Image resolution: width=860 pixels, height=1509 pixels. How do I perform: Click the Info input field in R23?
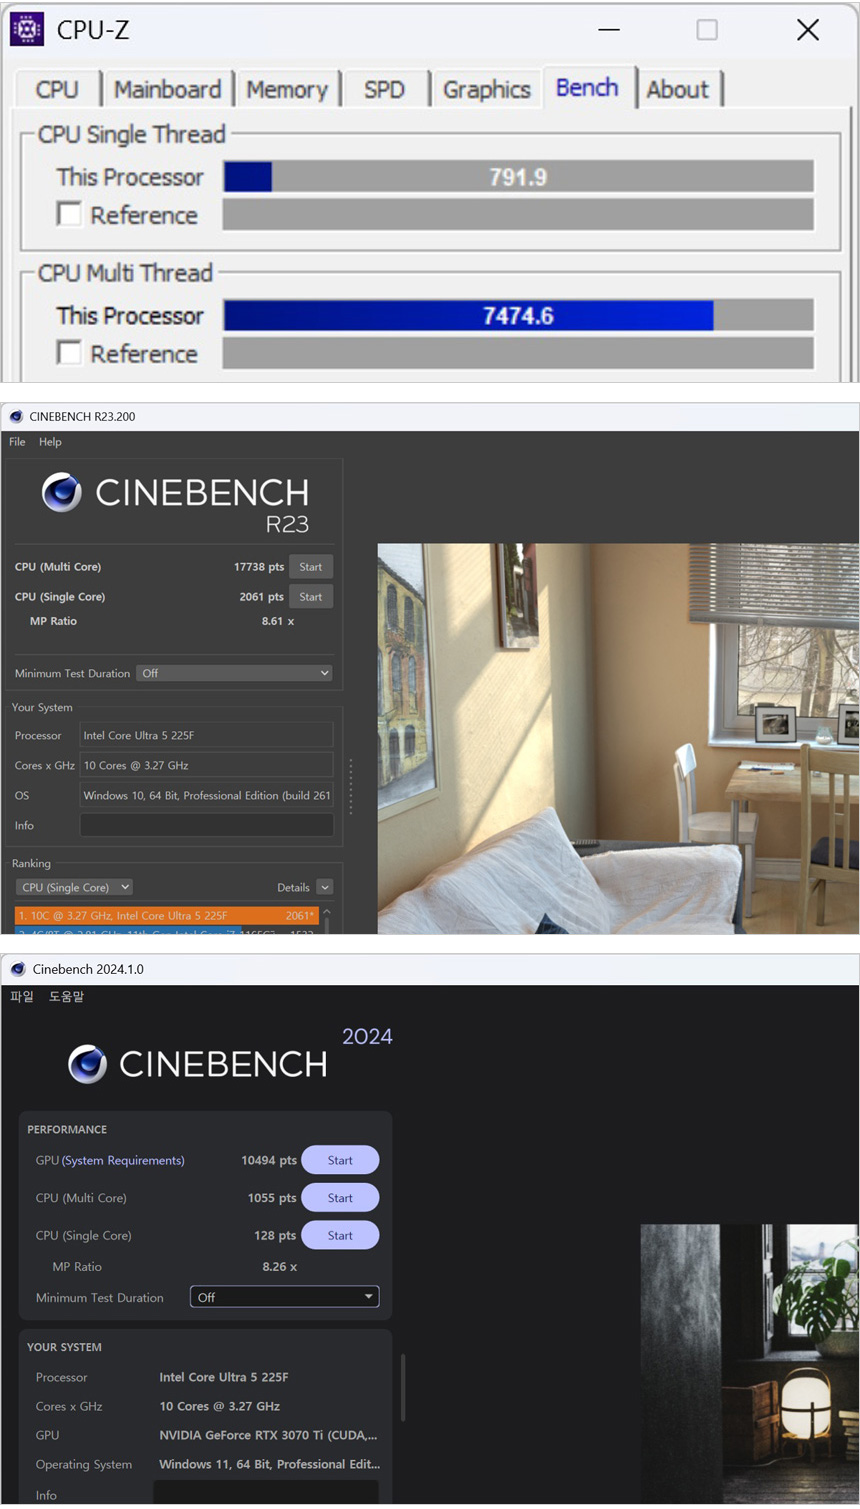point(206,825)
